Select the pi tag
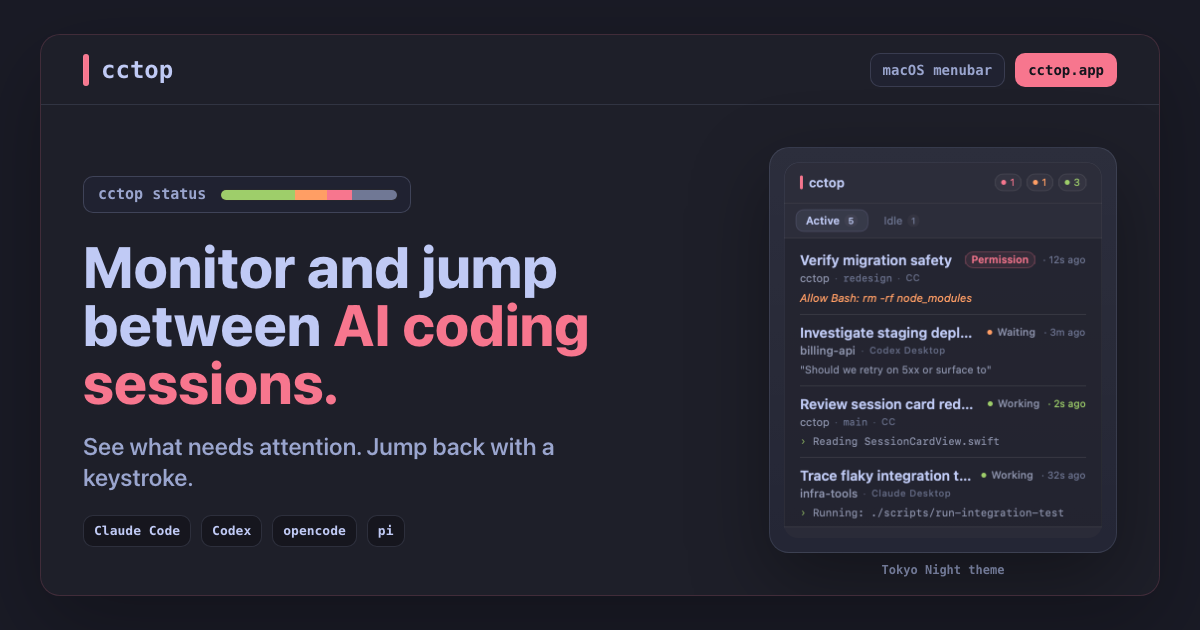Image resolution: width=1200 pixels, height=630 pixels. click(x=385, y=531)
